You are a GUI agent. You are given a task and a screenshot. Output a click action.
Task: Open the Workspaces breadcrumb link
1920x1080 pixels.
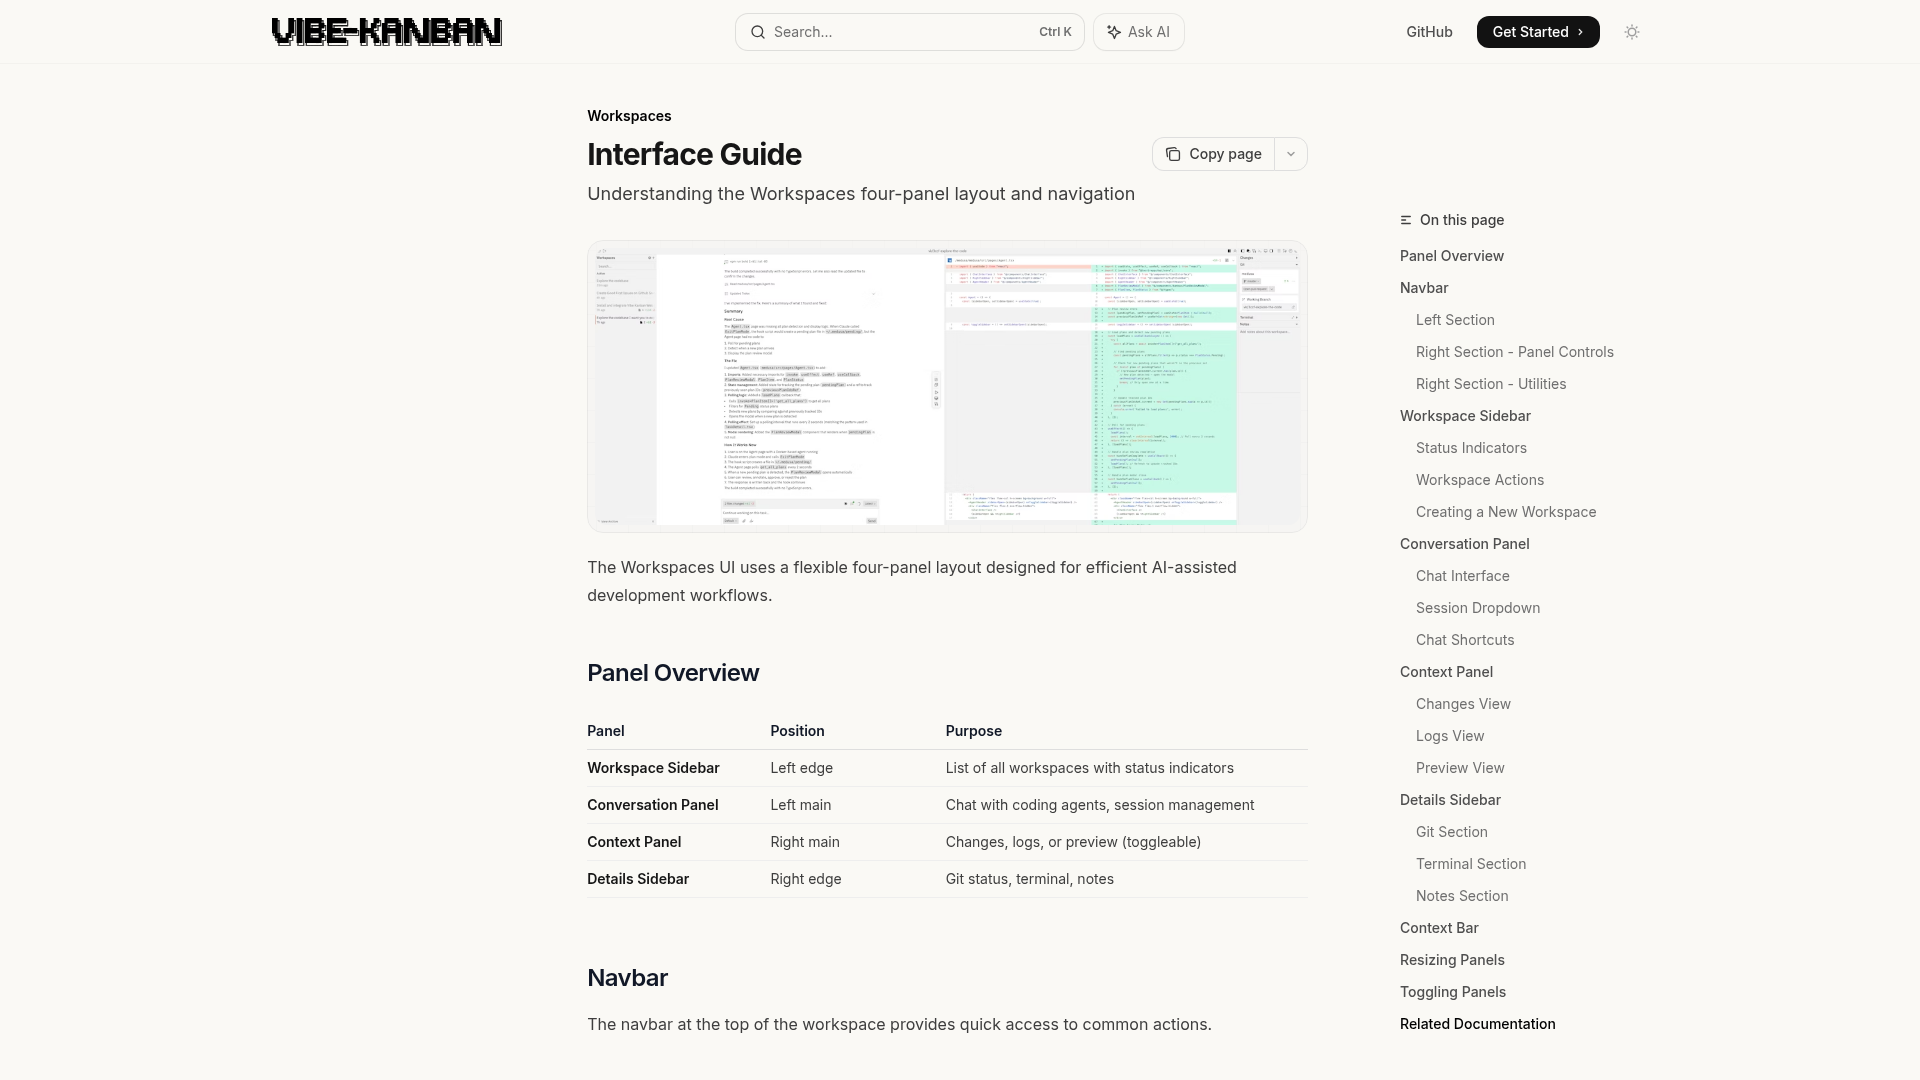[x=629, y=116]
